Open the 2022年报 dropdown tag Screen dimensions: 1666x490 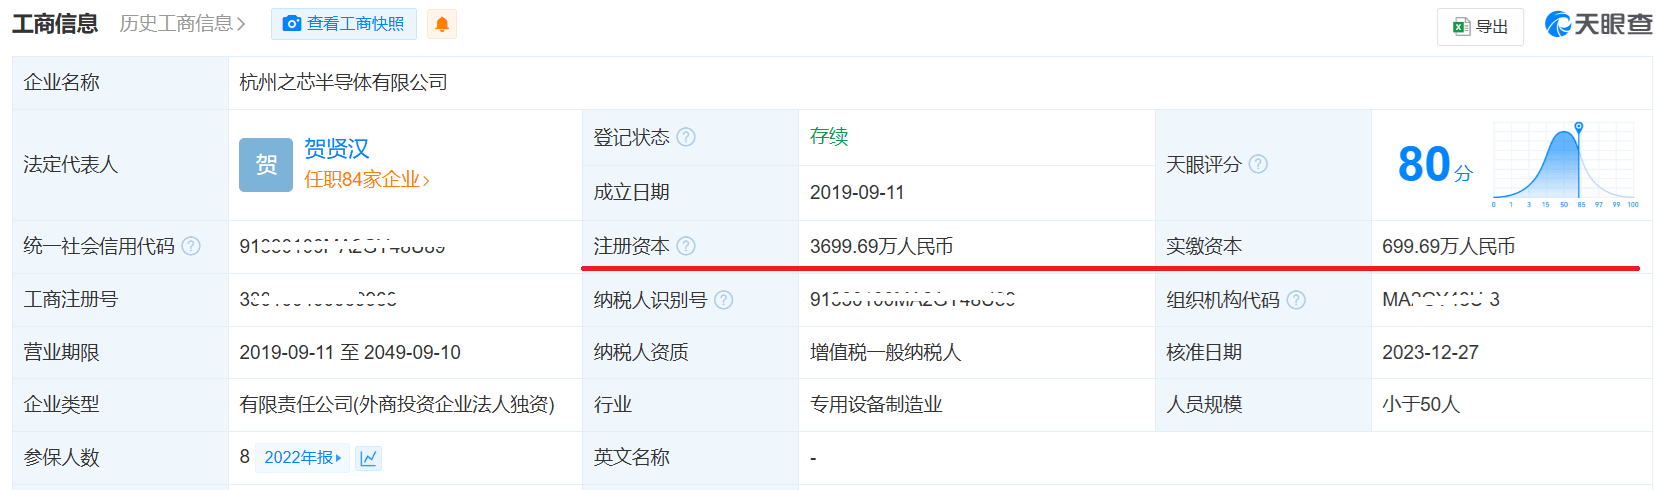[x=302, y=457]
